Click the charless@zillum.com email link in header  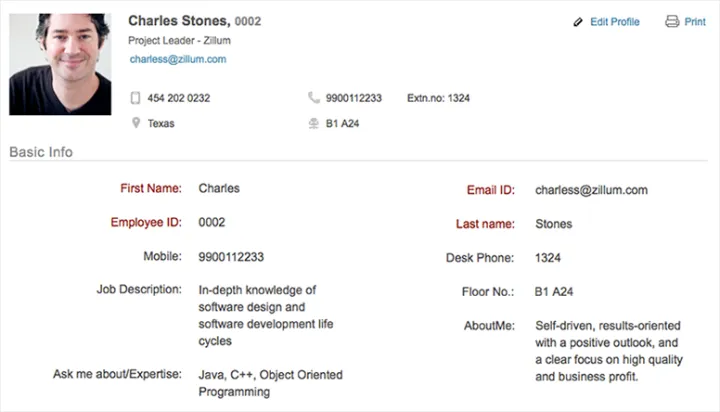[177, 59]
